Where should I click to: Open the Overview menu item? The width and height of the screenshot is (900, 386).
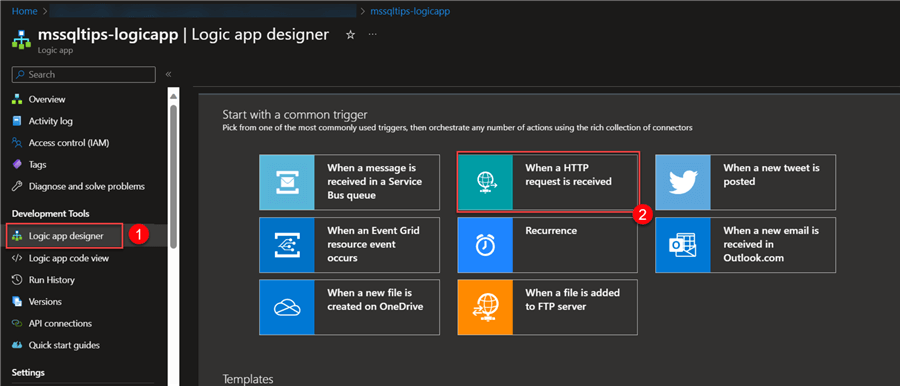pyautogui.click(x=47, y=99)
